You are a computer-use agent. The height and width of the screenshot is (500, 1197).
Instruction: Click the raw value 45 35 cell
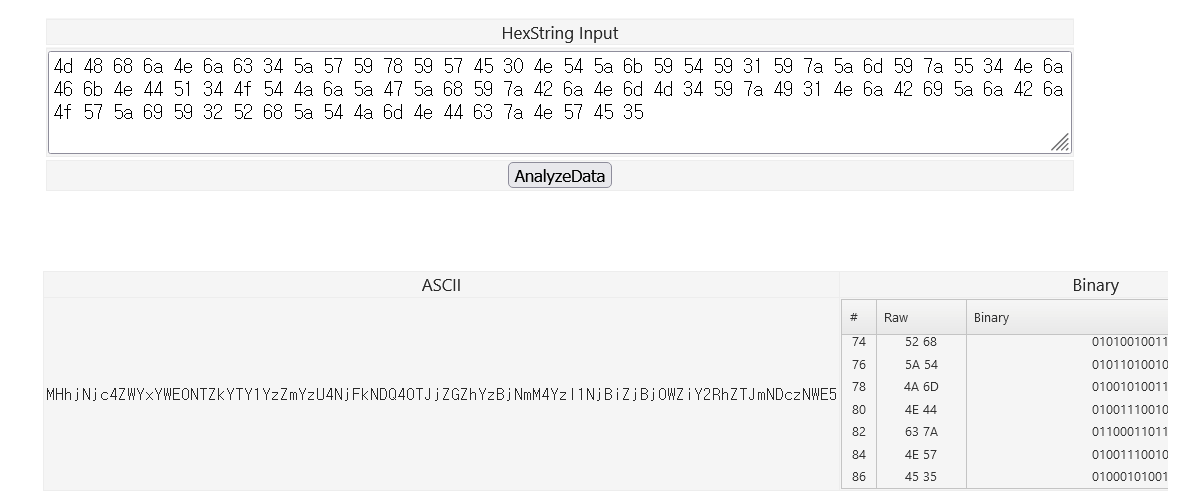(x=920, y=477)
